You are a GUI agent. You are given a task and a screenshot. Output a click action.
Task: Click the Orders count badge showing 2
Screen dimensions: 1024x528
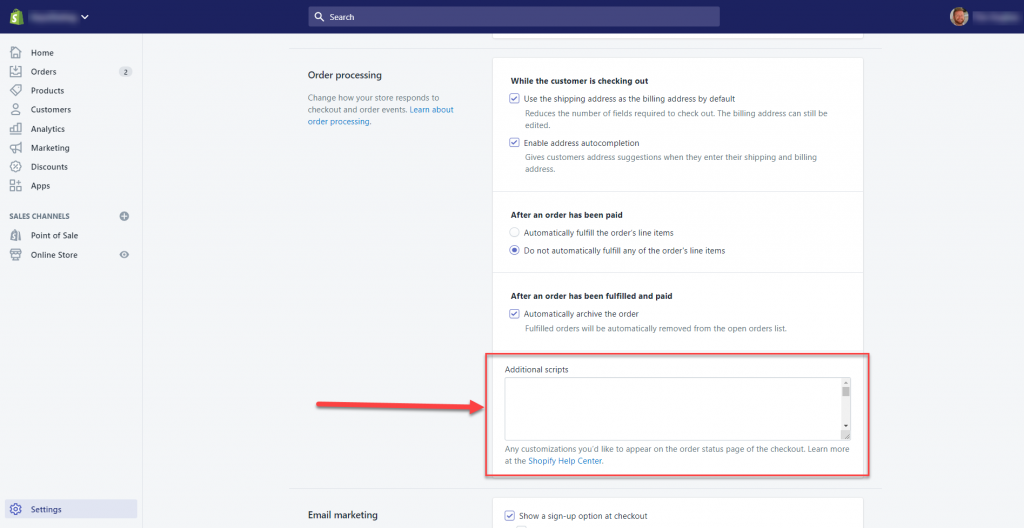click(x=125, y=72)
